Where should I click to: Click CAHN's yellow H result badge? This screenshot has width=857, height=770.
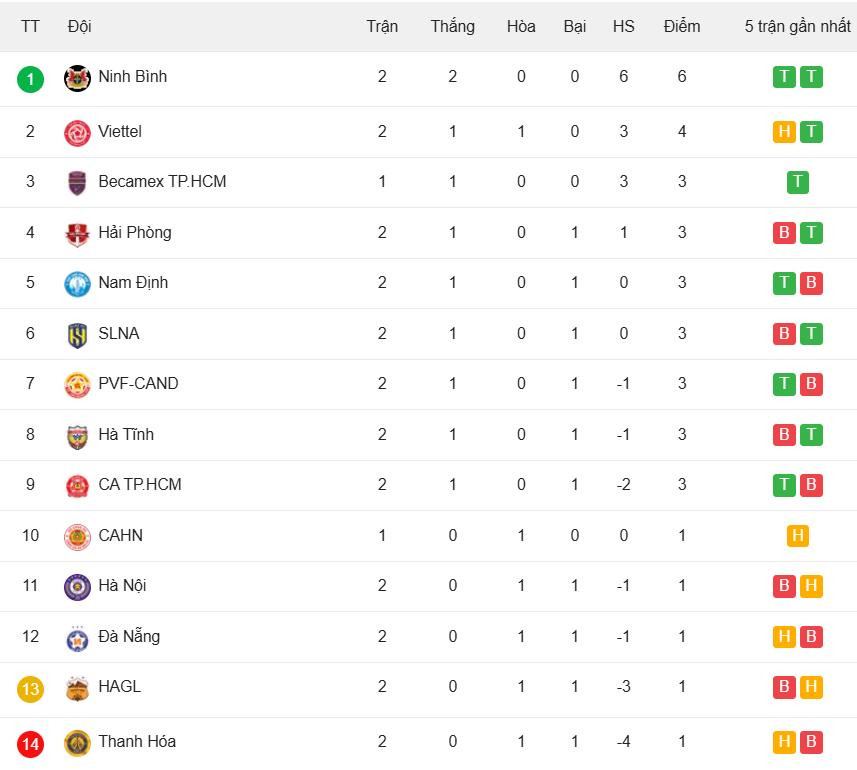tap(798, 536)
